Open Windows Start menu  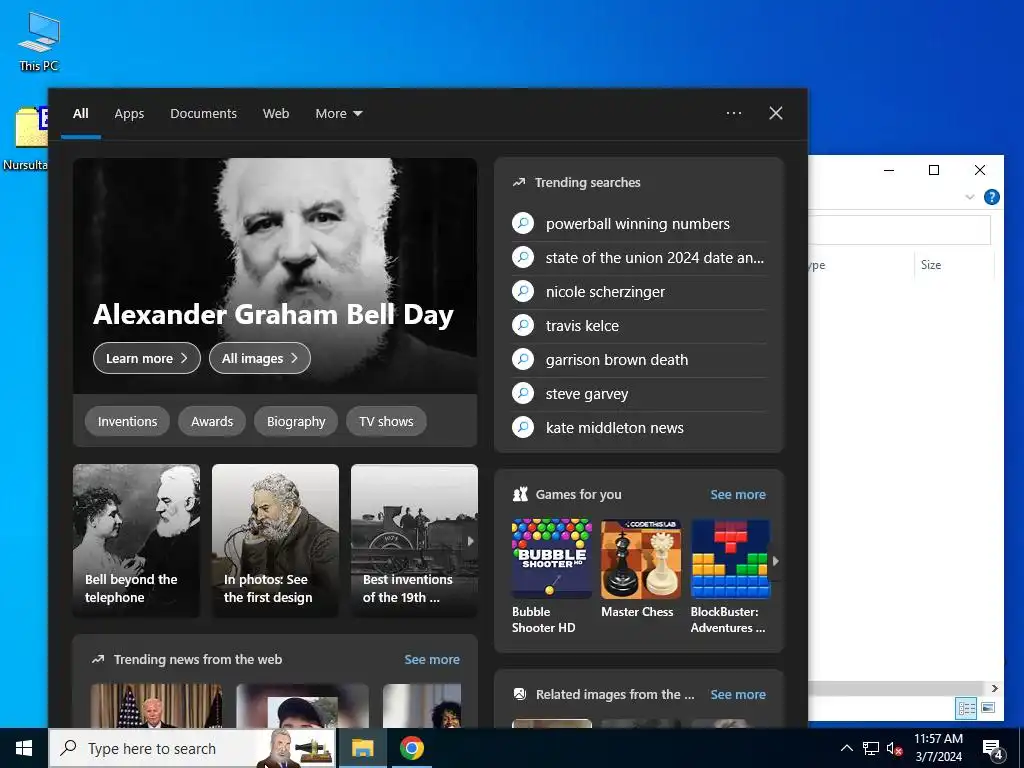(x=24, y=748)
